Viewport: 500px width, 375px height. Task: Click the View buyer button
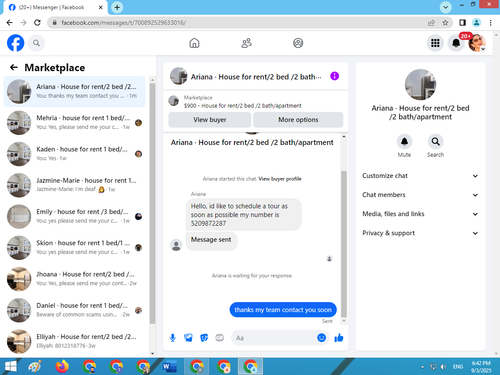coord(210,120)
